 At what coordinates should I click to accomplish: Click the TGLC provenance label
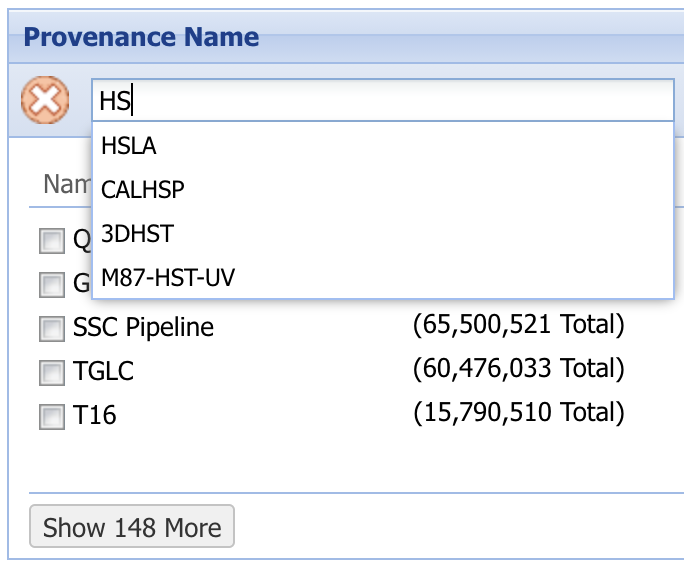point(103,372)
